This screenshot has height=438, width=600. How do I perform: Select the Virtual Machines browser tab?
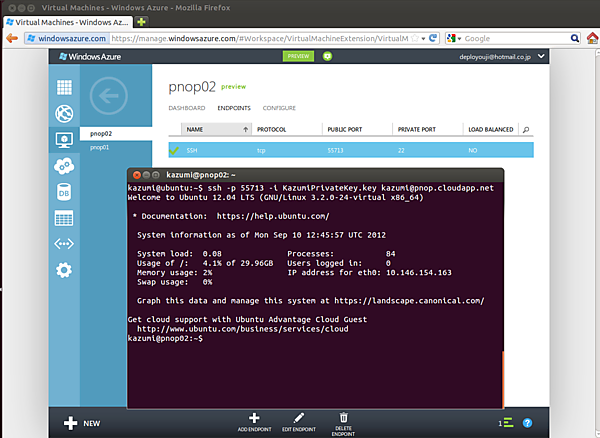[68, 22]
